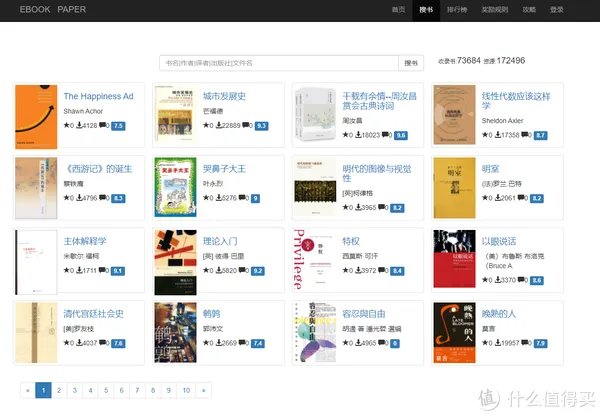Image resolution: width=600 pixels, height=416 pixels.
Task: Open 清代宫廷社会史 book title
Action: (93, 314)
